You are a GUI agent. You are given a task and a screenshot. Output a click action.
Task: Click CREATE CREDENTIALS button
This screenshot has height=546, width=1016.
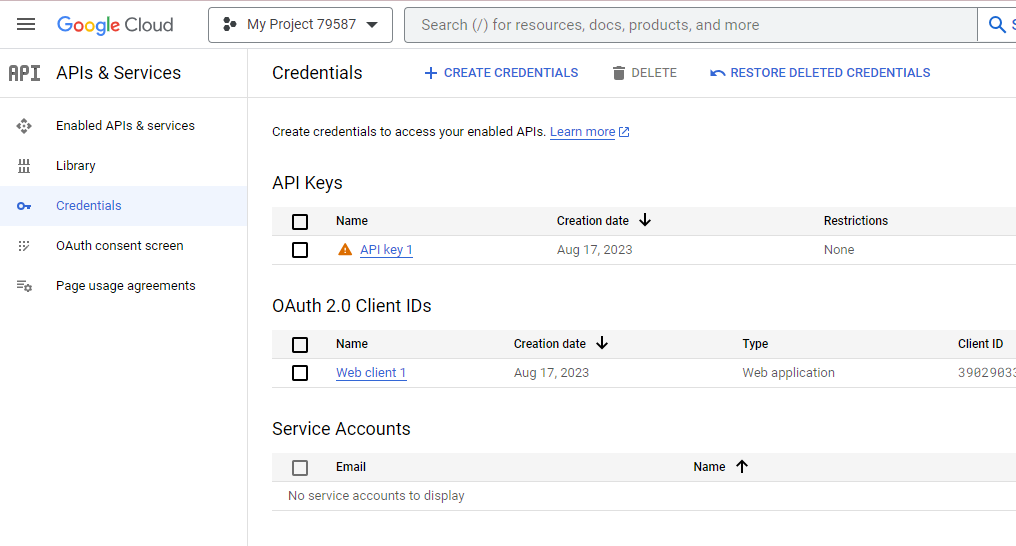(x=501, y=73)
